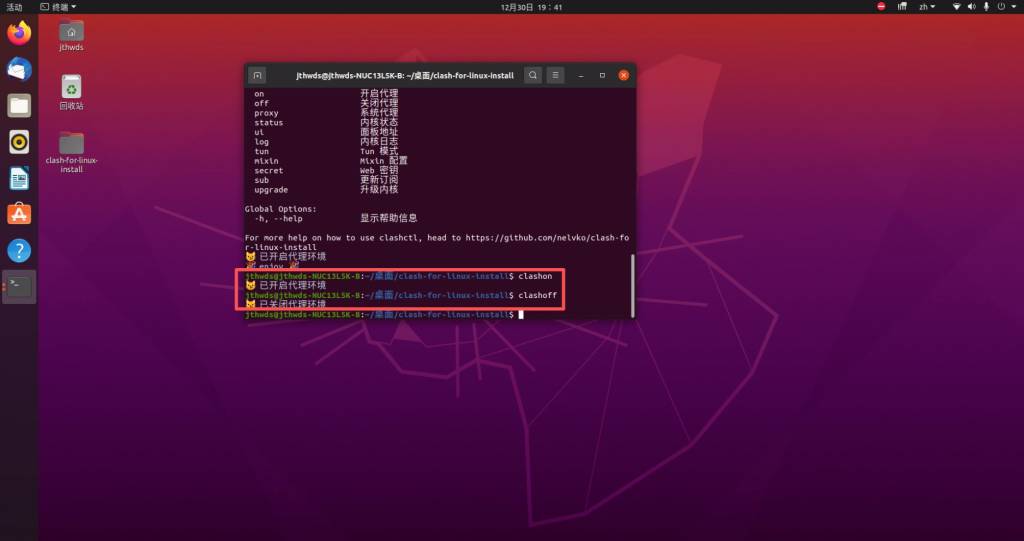The width and height of the screenshot is (1024, 541).
Task: Open the Help icon in dock
Action: 19,250
